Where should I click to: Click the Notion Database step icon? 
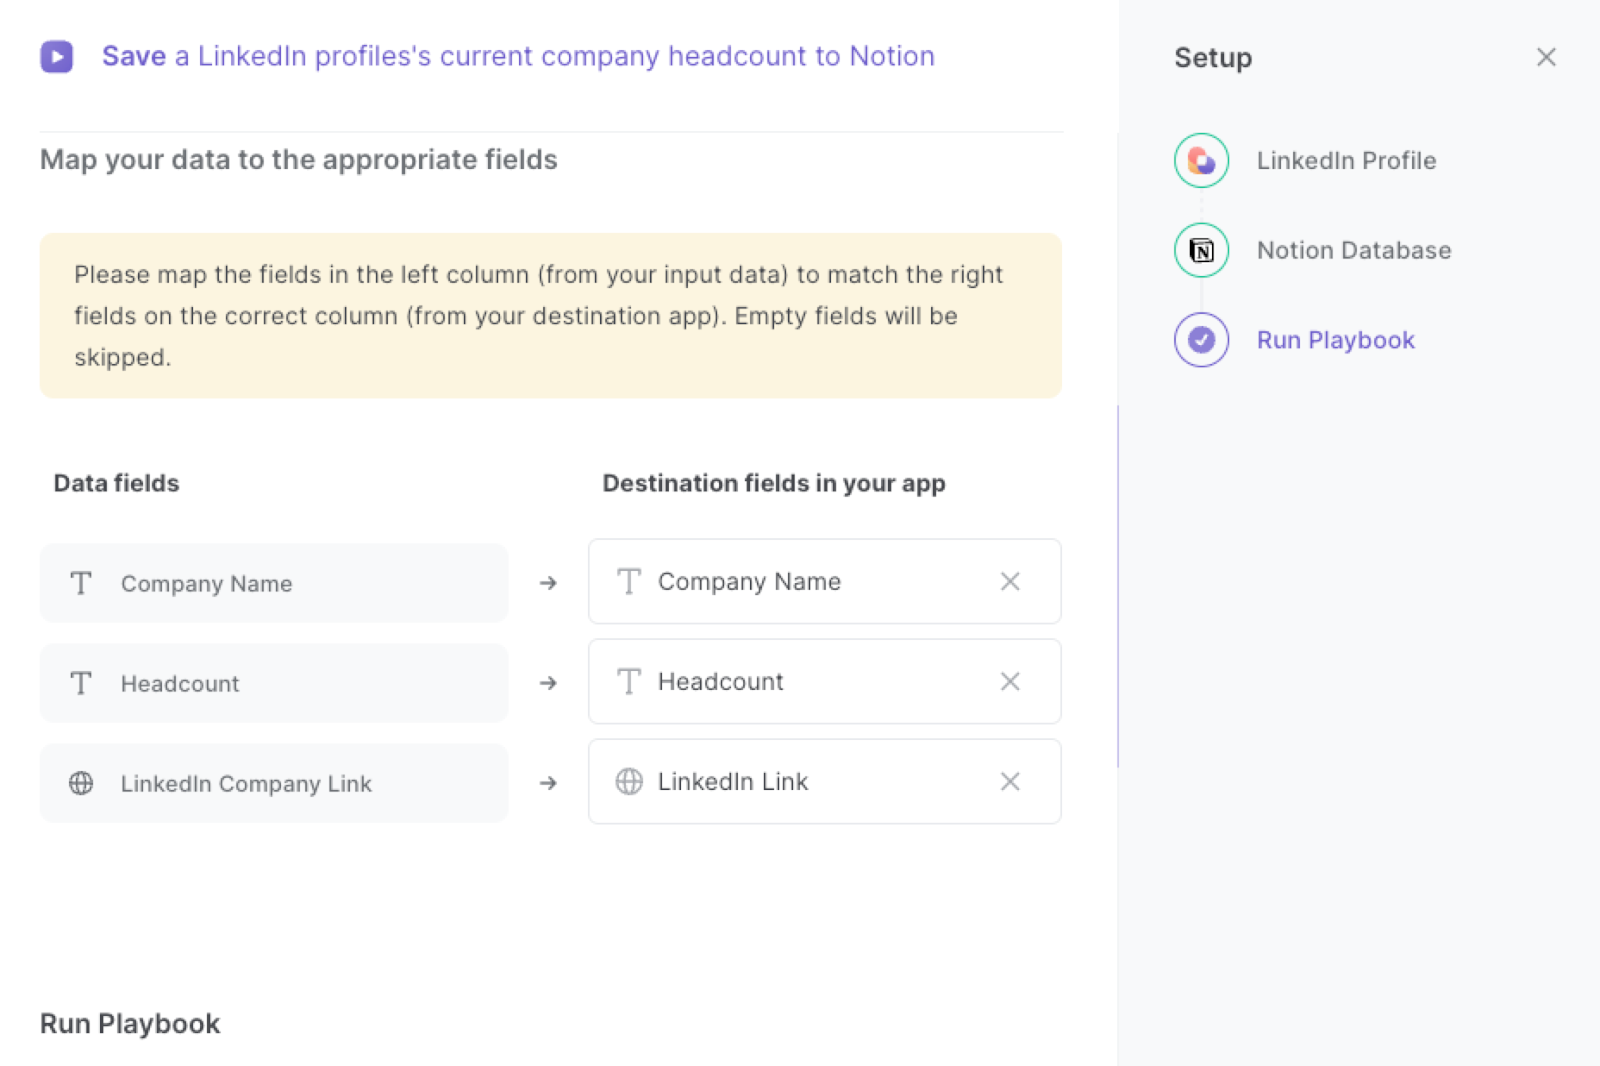pyautogui.click(x=1200, y=250)
